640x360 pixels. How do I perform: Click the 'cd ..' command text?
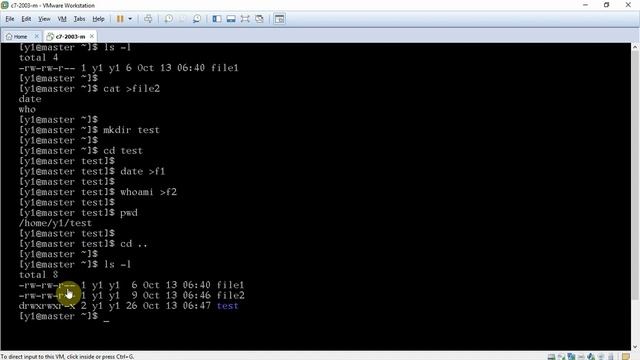[134, 244]
